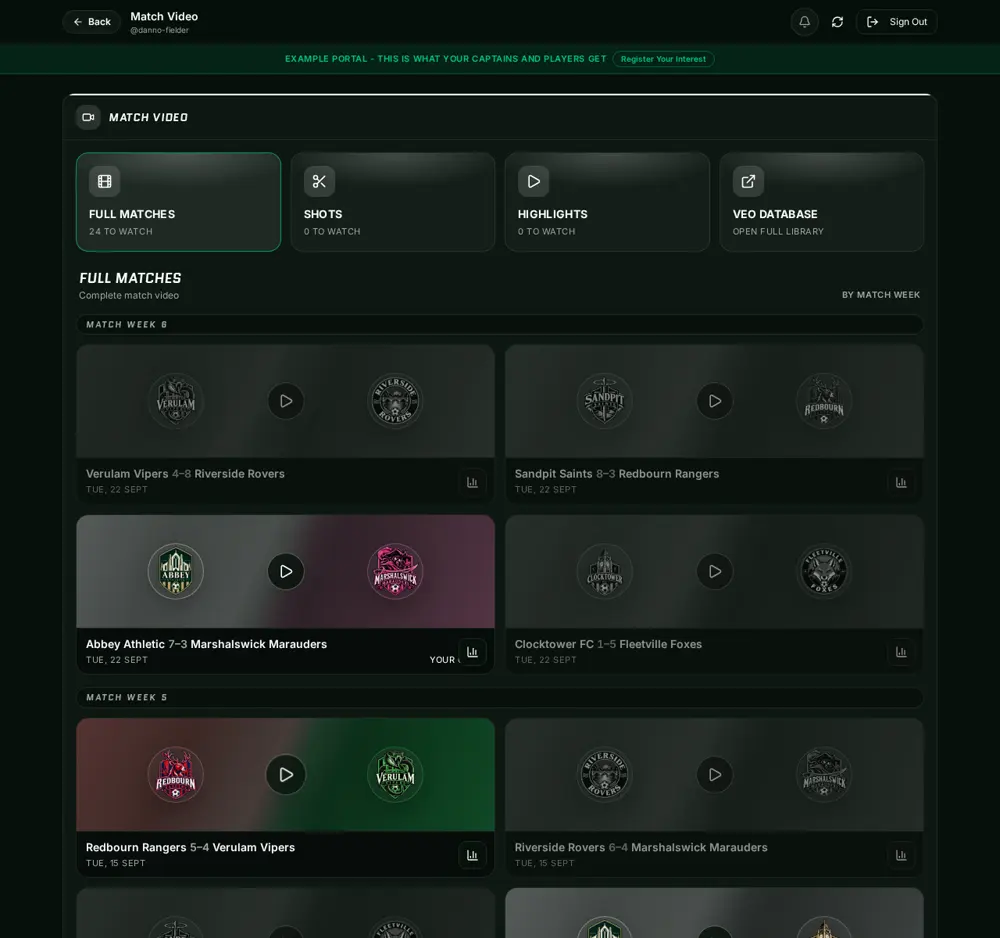Open stats icon for Sandpit Saints 8–3 match

[901, 482]
